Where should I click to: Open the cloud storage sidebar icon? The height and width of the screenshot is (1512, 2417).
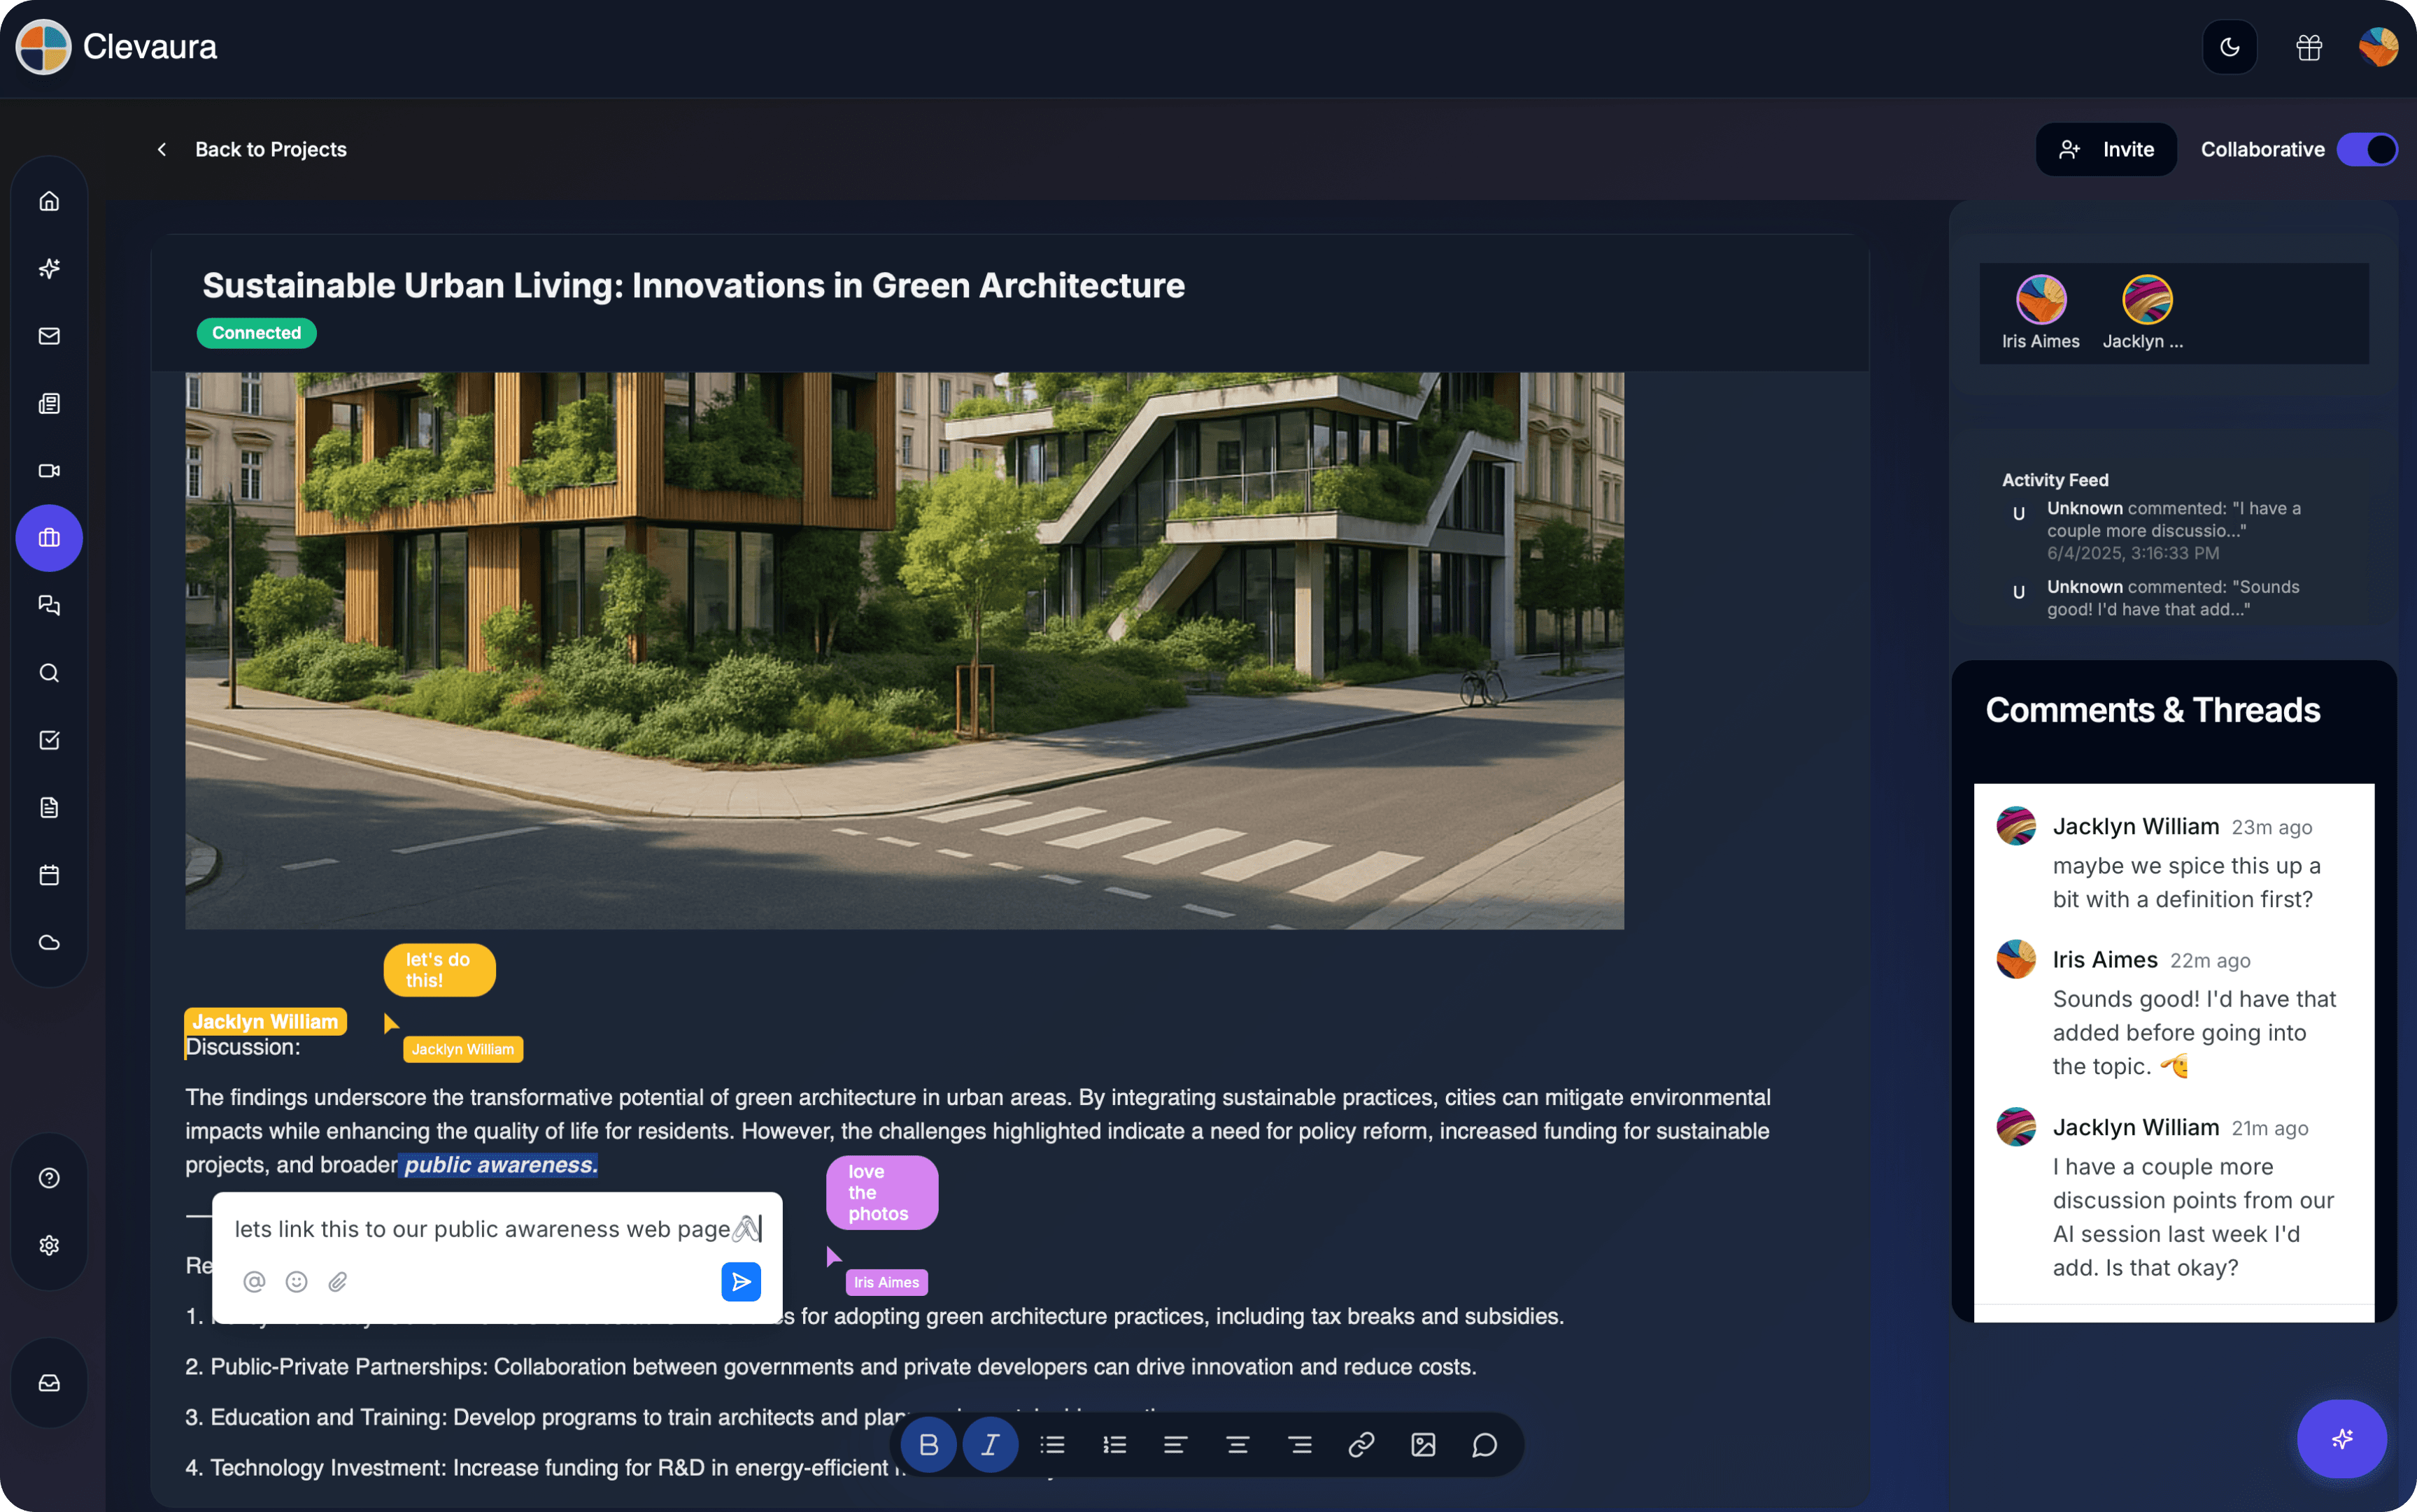pos(48,941)
